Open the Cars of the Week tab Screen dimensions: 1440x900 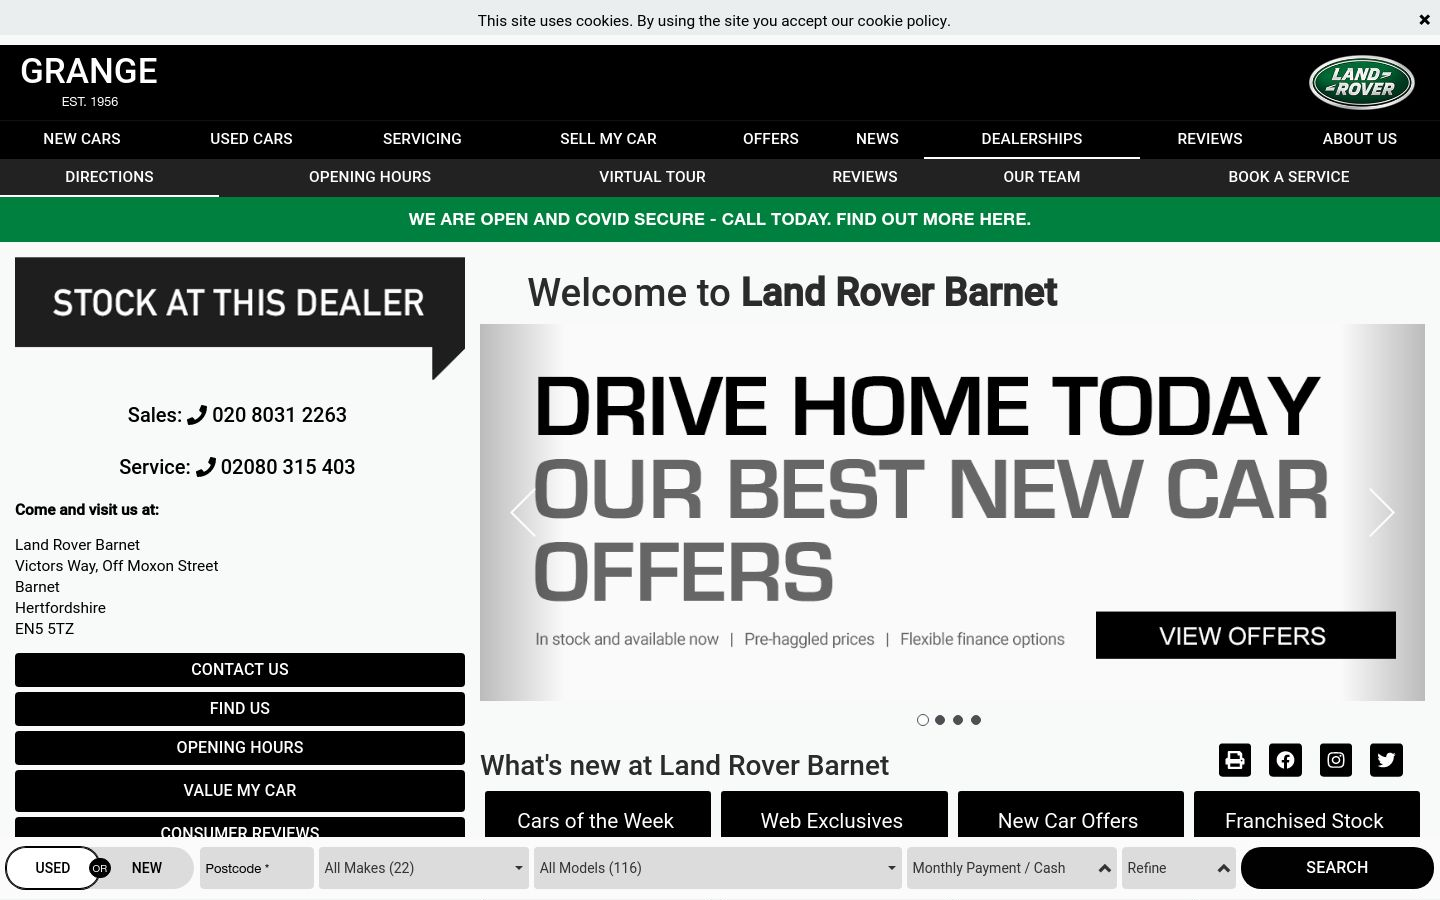click(597, 816)
